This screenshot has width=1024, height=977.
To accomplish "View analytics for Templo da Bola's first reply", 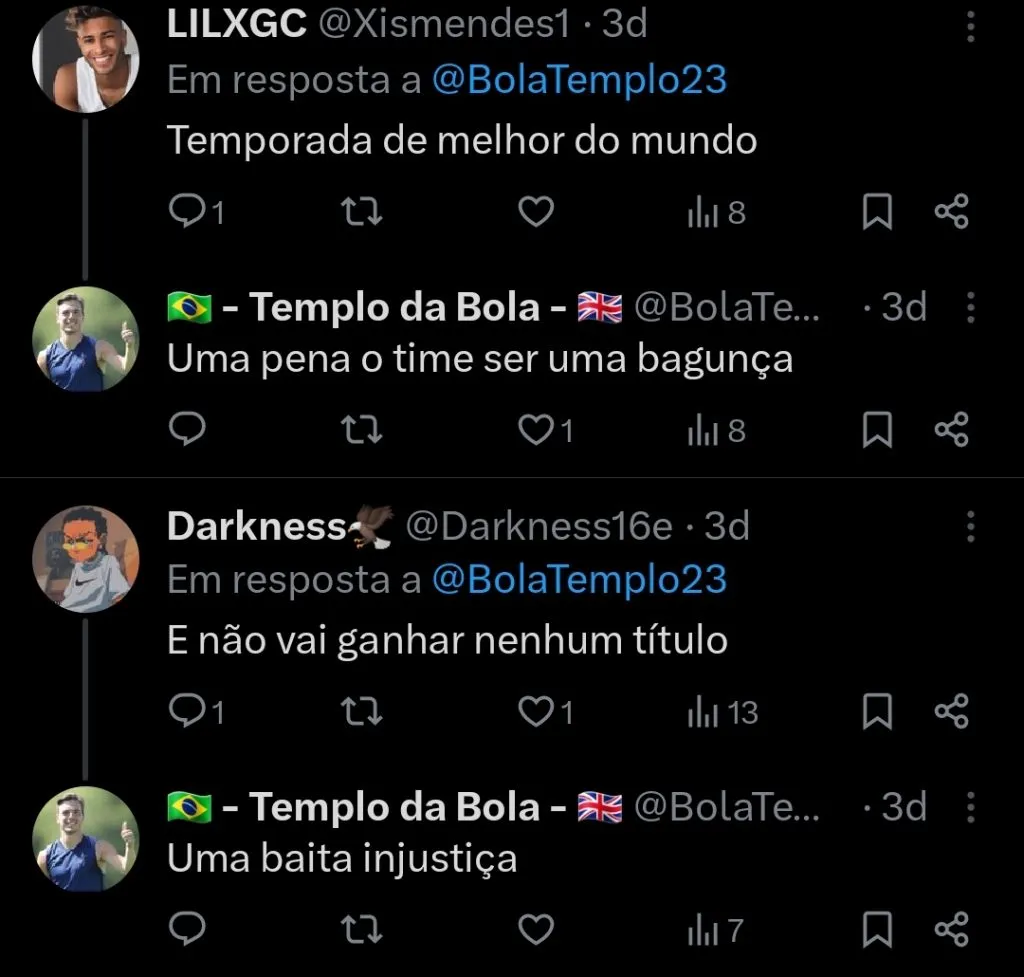I will [711, 429].
